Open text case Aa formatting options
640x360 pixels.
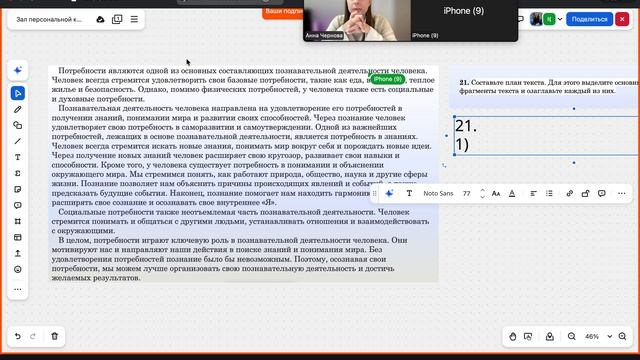[x=496, y=193]
